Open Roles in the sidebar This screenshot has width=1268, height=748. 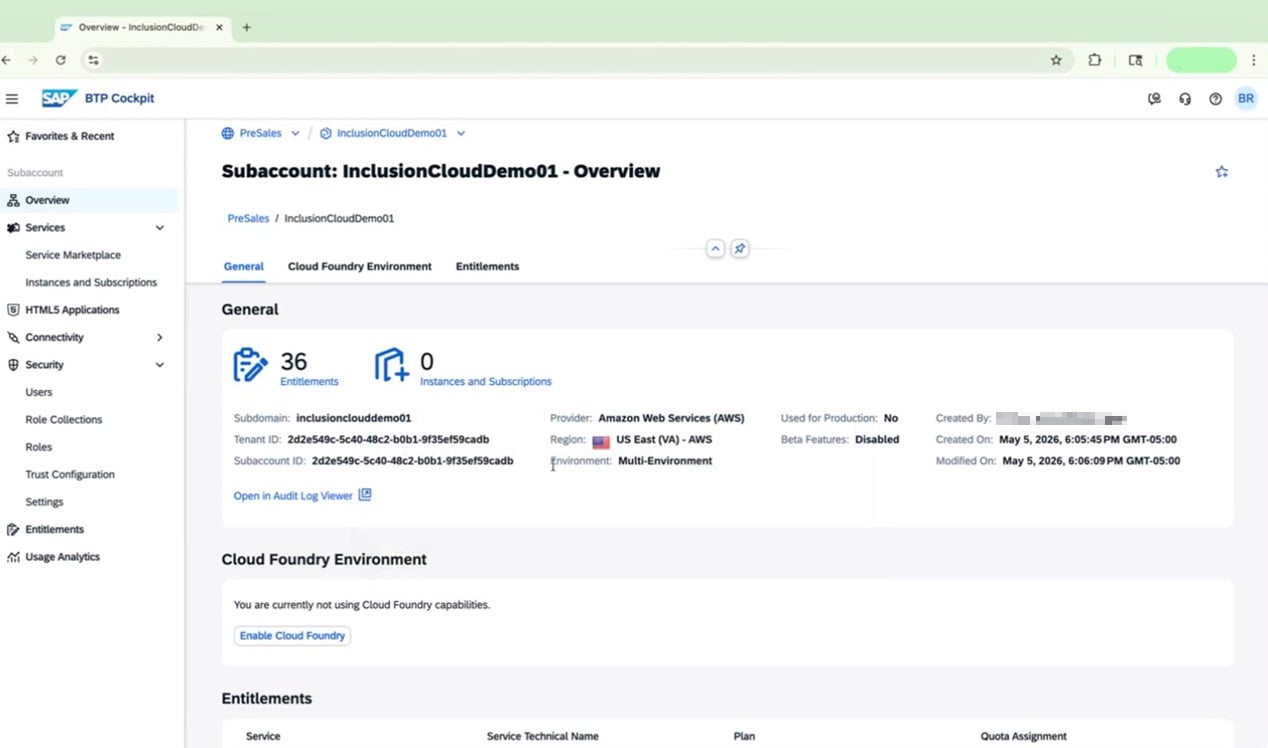click(x=39, y=447)
